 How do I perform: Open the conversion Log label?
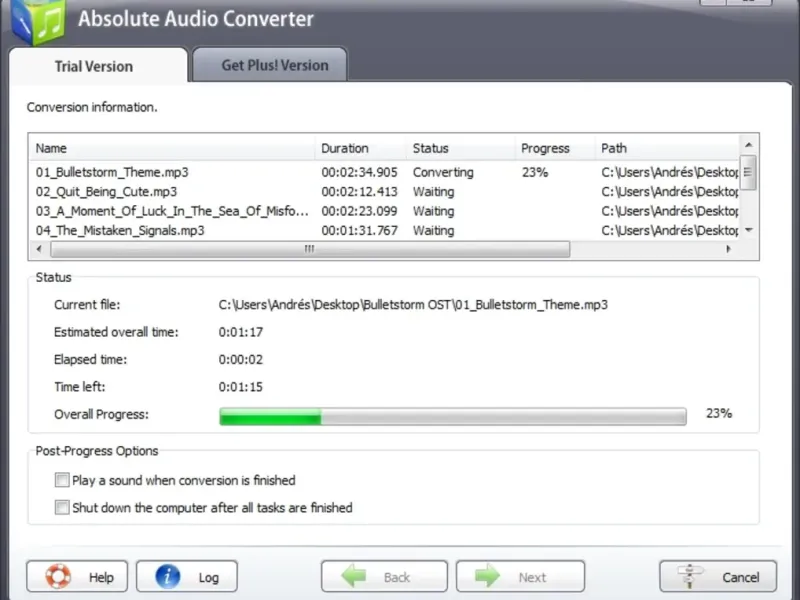pos(209,578)
